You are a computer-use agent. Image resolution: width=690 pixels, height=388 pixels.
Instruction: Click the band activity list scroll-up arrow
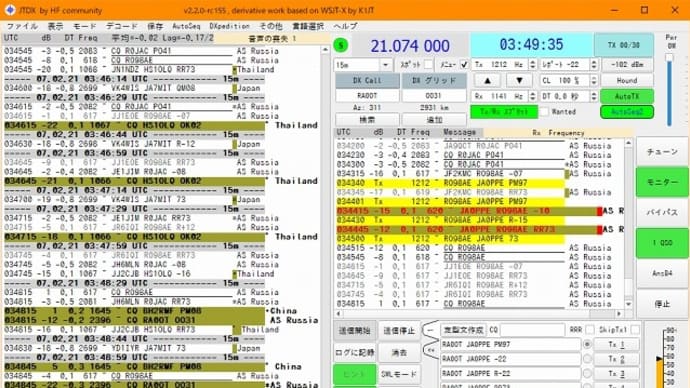pos(325,50)
